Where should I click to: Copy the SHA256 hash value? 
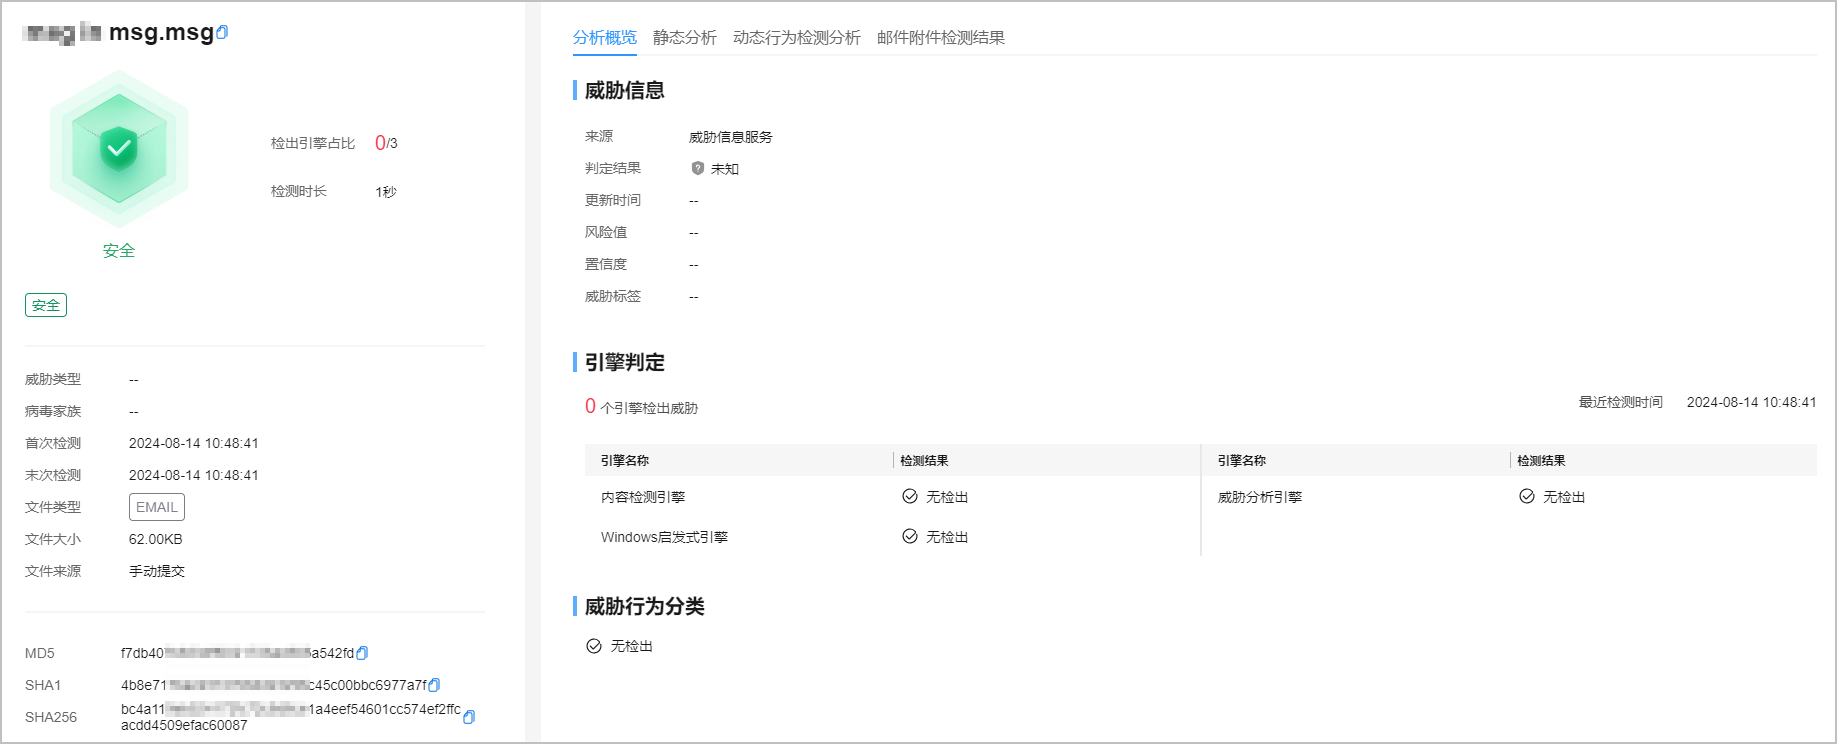(x=469, y=717)
